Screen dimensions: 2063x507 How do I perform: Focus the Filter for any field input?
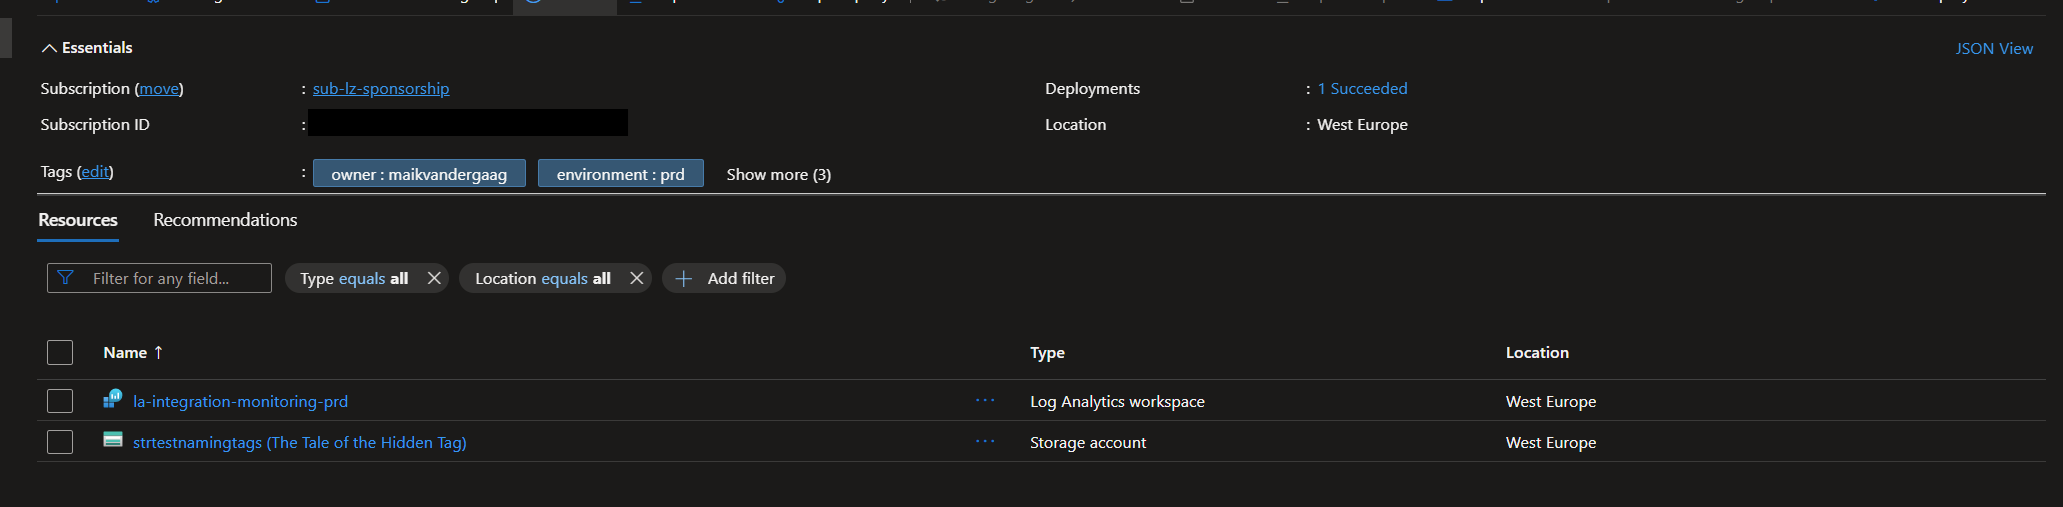pyautogui.click(x=159, y=278)
